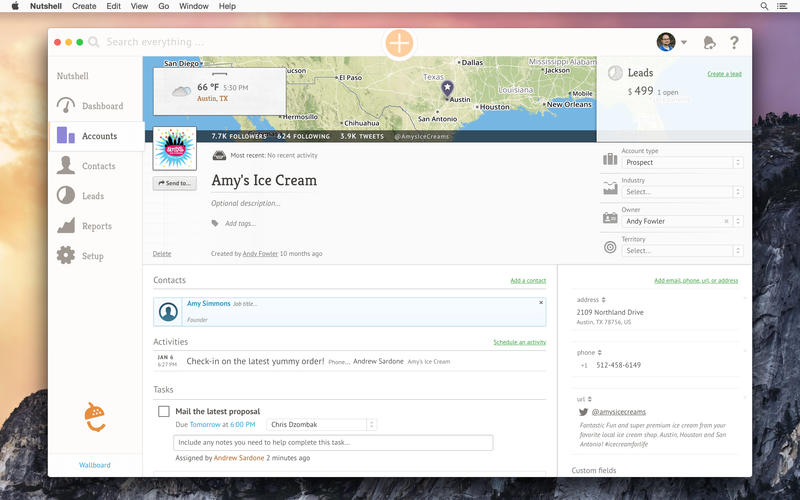Click the orange plus create button
Screen dimensions: 800x500
399,43
